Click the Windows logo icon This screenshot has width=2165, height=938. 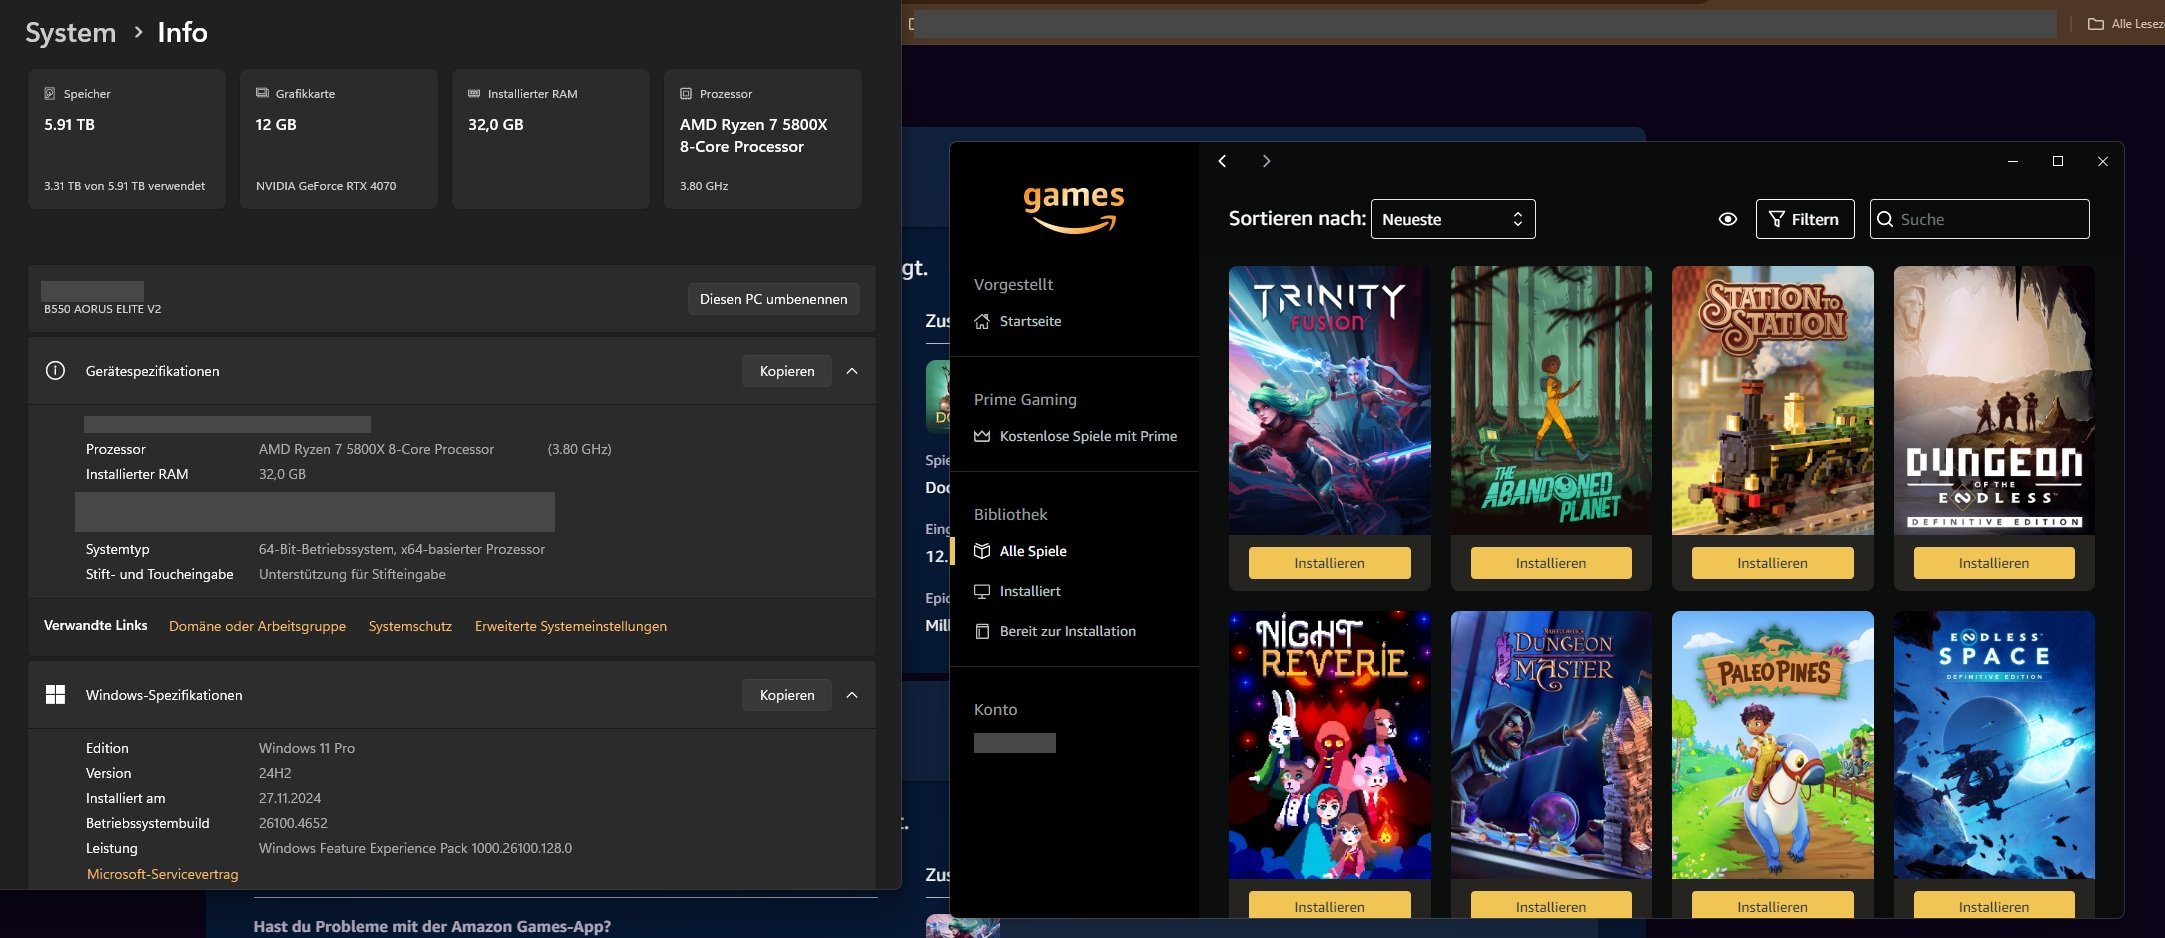pos(55,695)
